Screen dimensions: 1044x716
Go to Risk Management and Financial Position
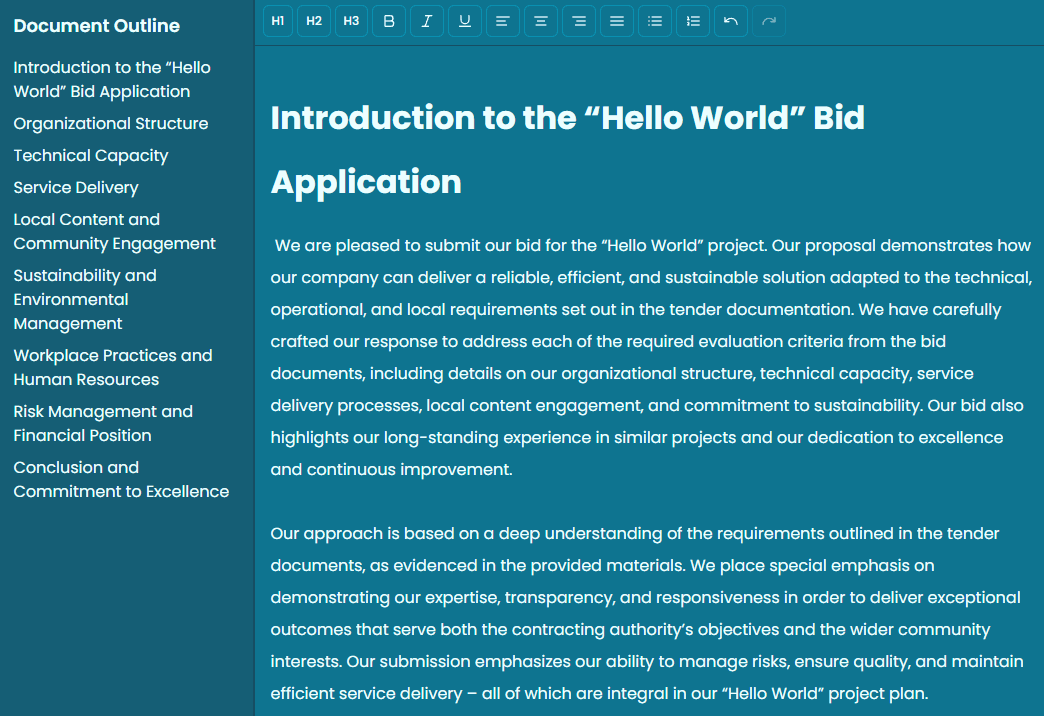103,423
